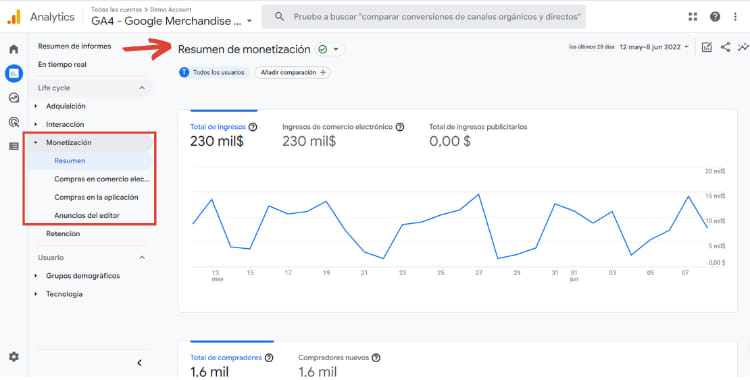The height and width of the screenshot is (380, 750).
Task: Open the Admin gear icon
Action: [x=14, y=357]
